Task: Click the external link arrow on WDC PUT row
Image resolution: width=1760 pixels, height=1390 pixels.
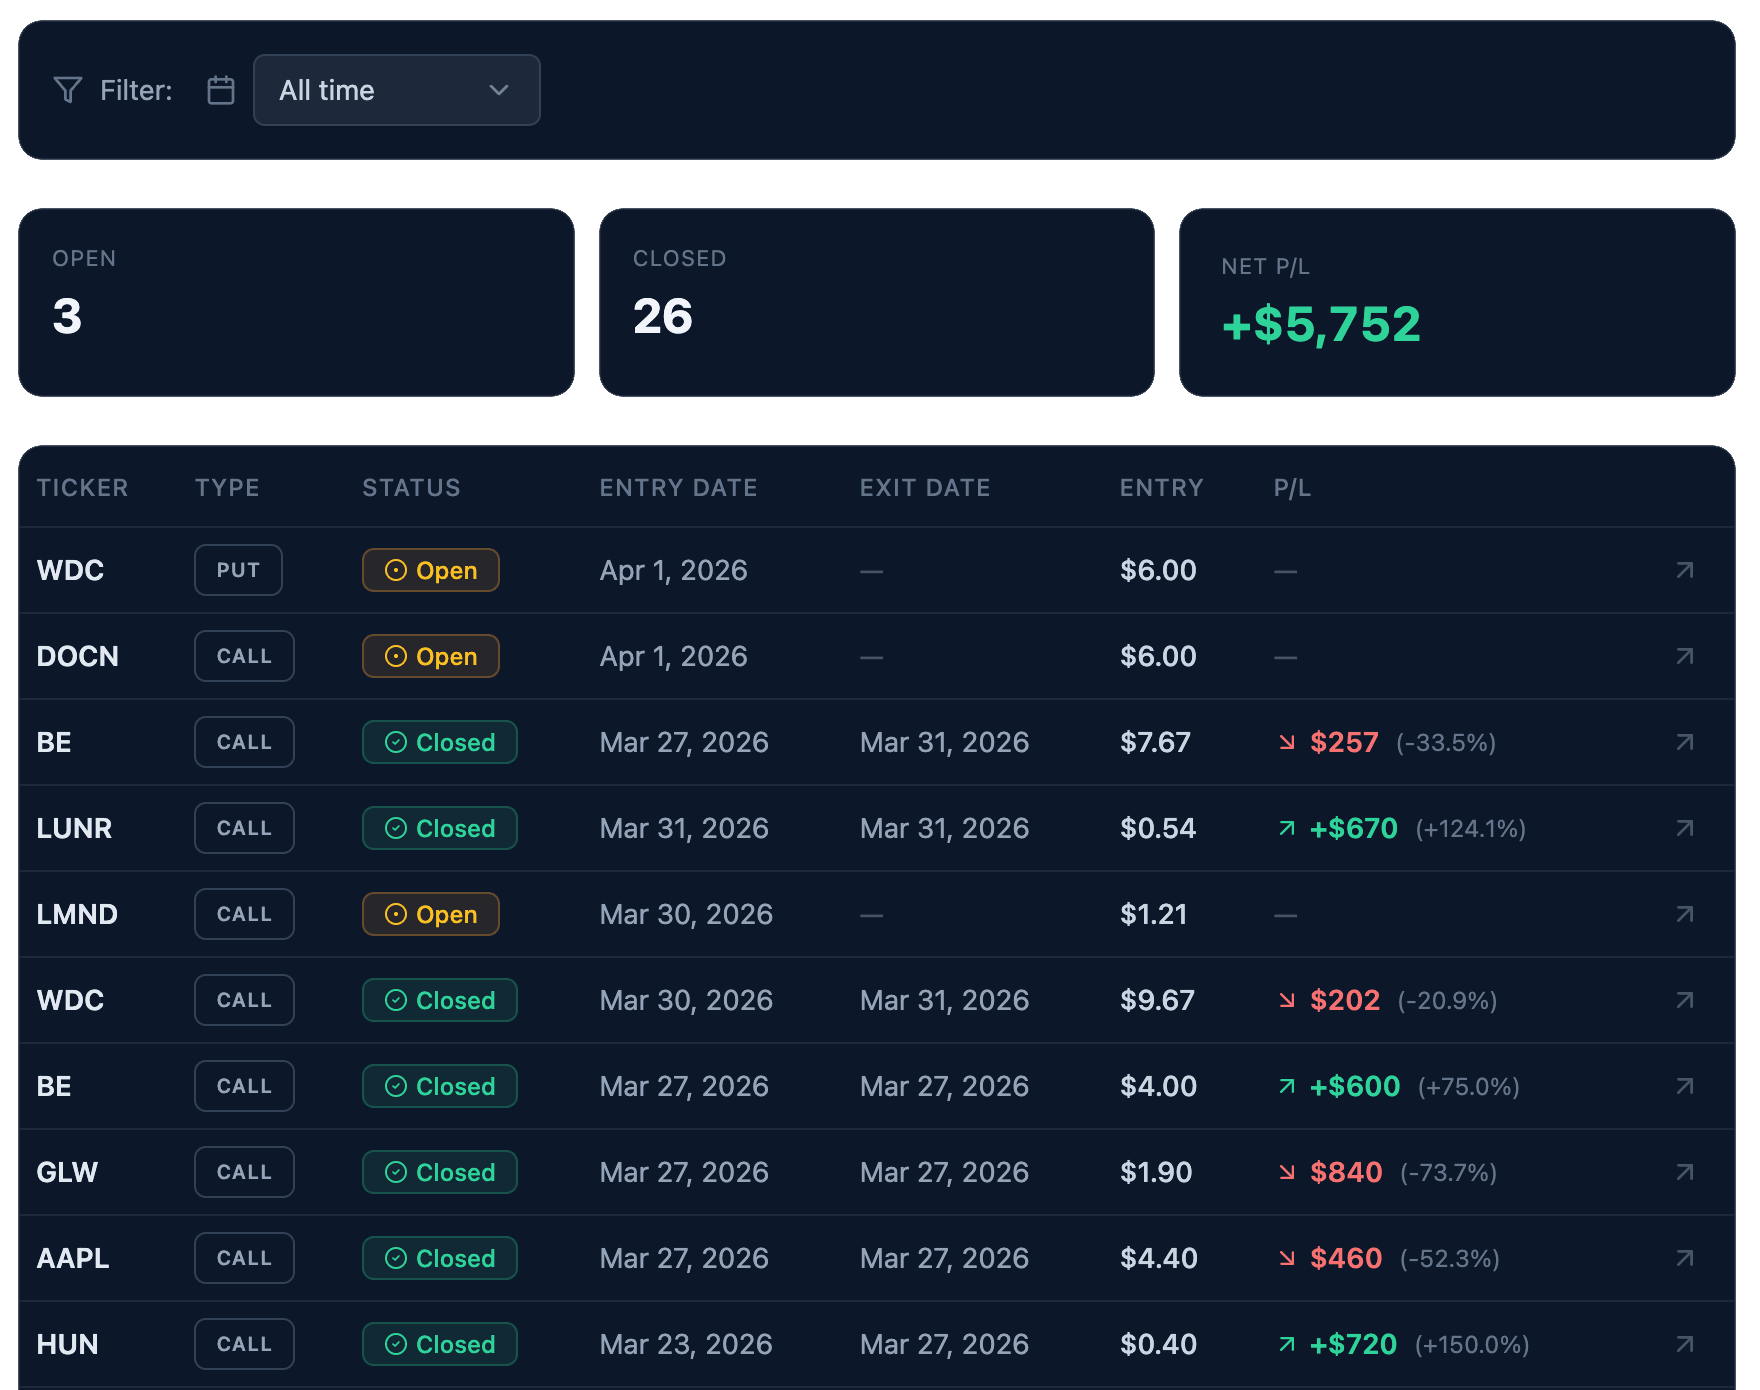Action: (1684, 570)
